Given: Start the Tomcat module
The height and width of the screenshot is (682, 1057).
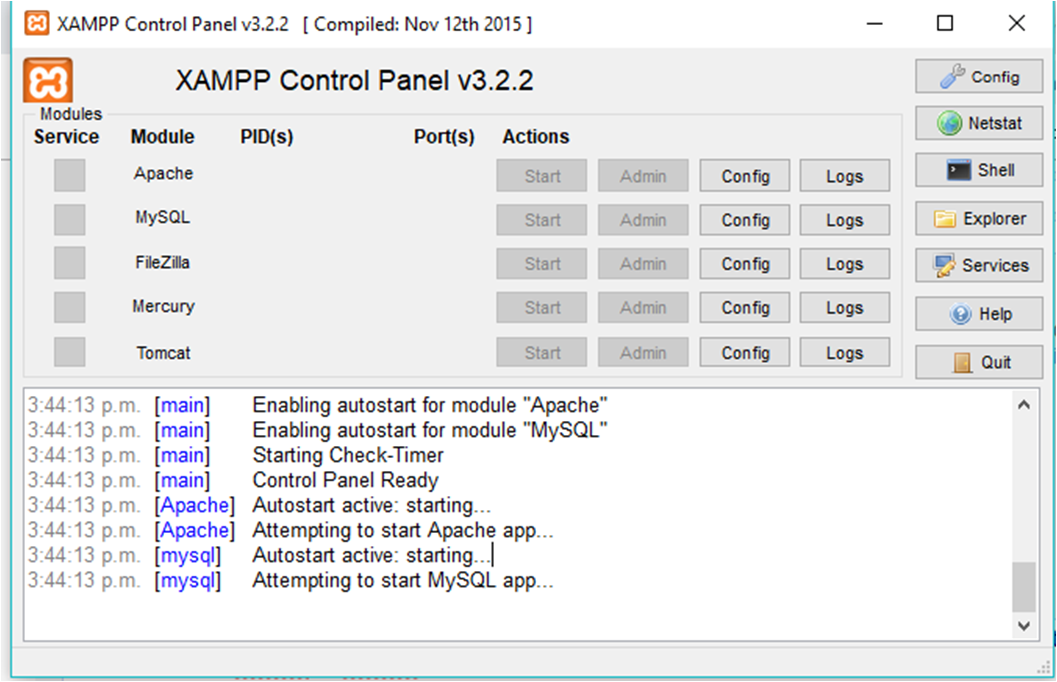Looking at the screenshot, I should [542, 352].
